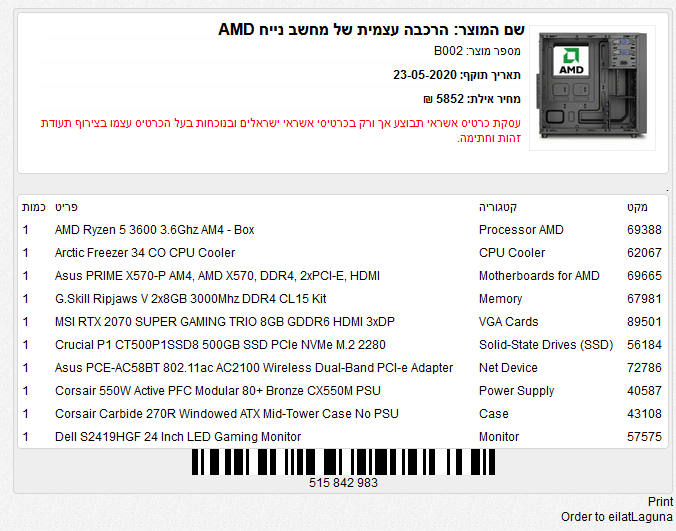Select Corsair Carbide 270R case item
676x531 pixels.
point(227,414)
